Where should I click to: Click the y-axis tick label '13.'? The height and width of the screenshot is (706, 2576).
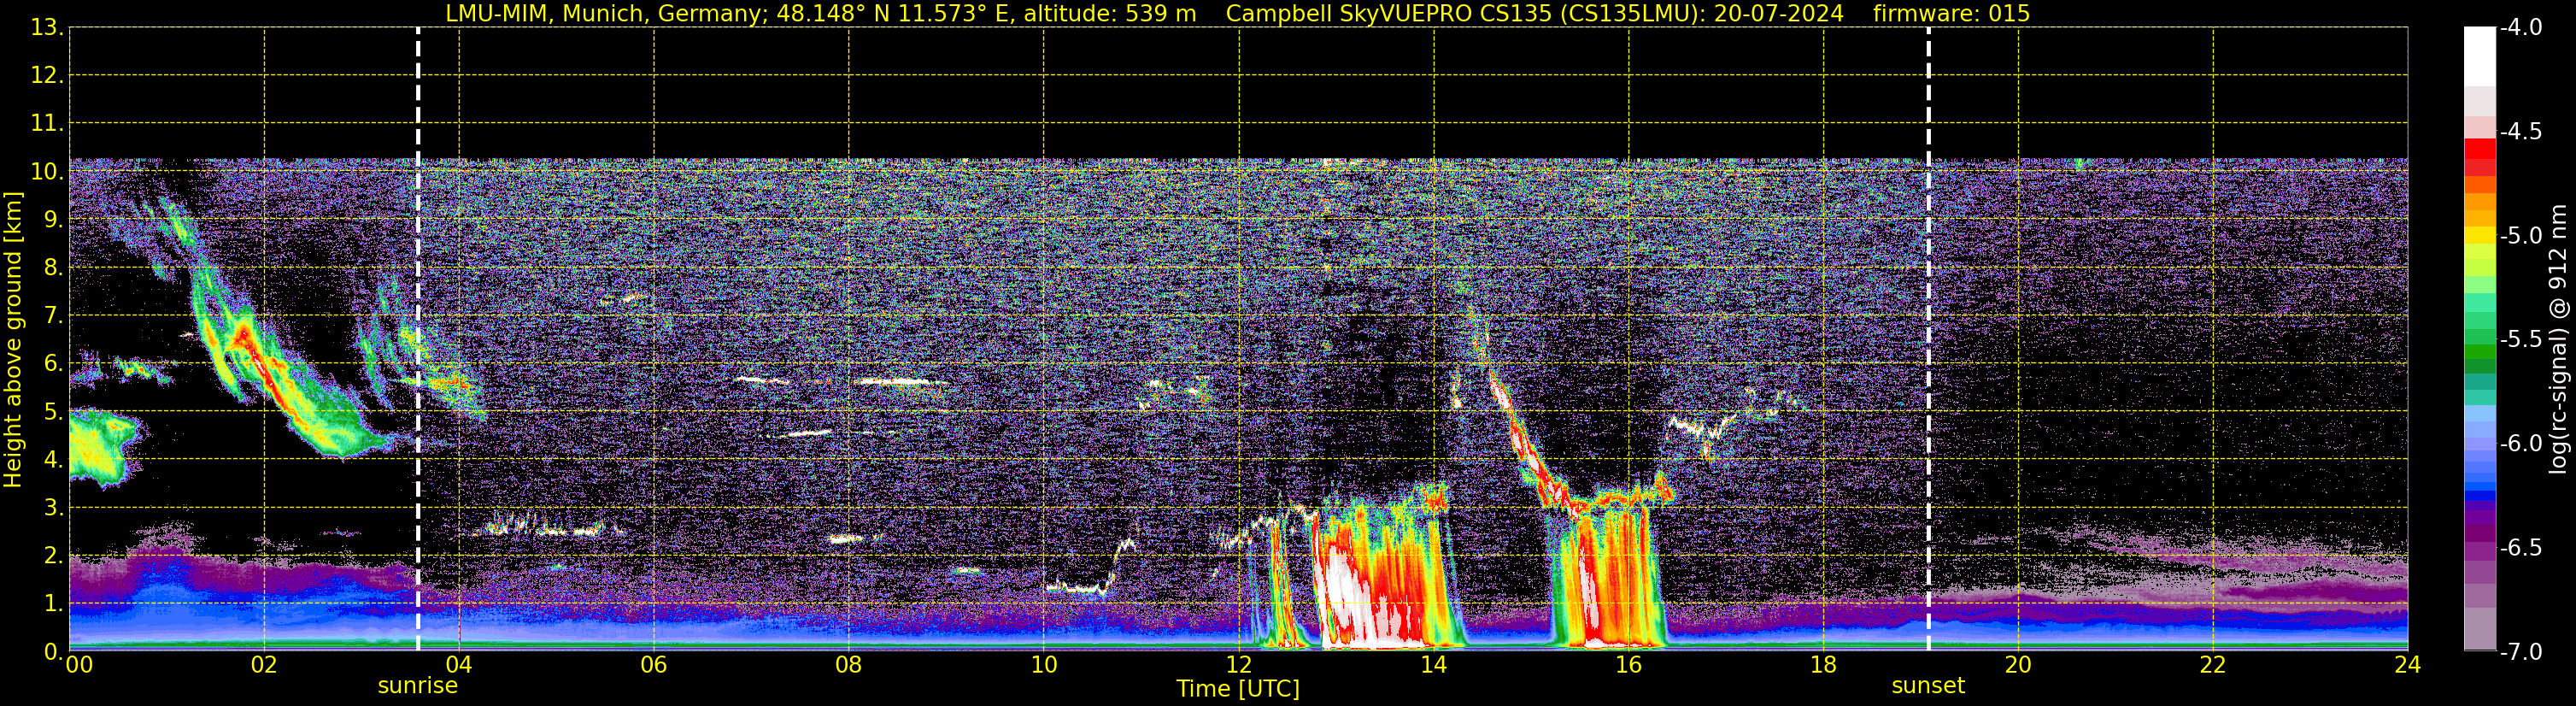tap(47, 28)
